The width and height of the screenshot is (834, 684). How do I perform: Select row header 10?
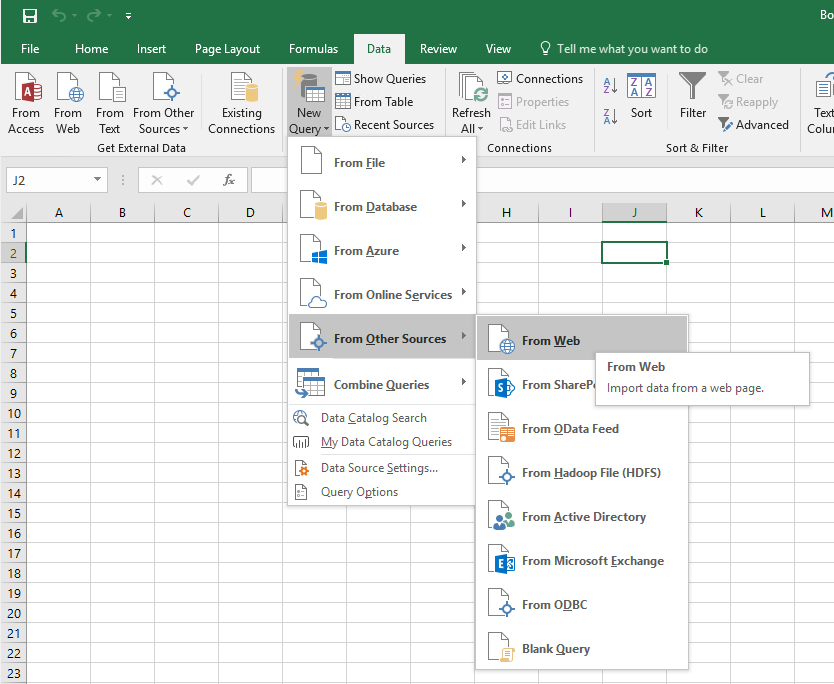[x=14, y=413]
